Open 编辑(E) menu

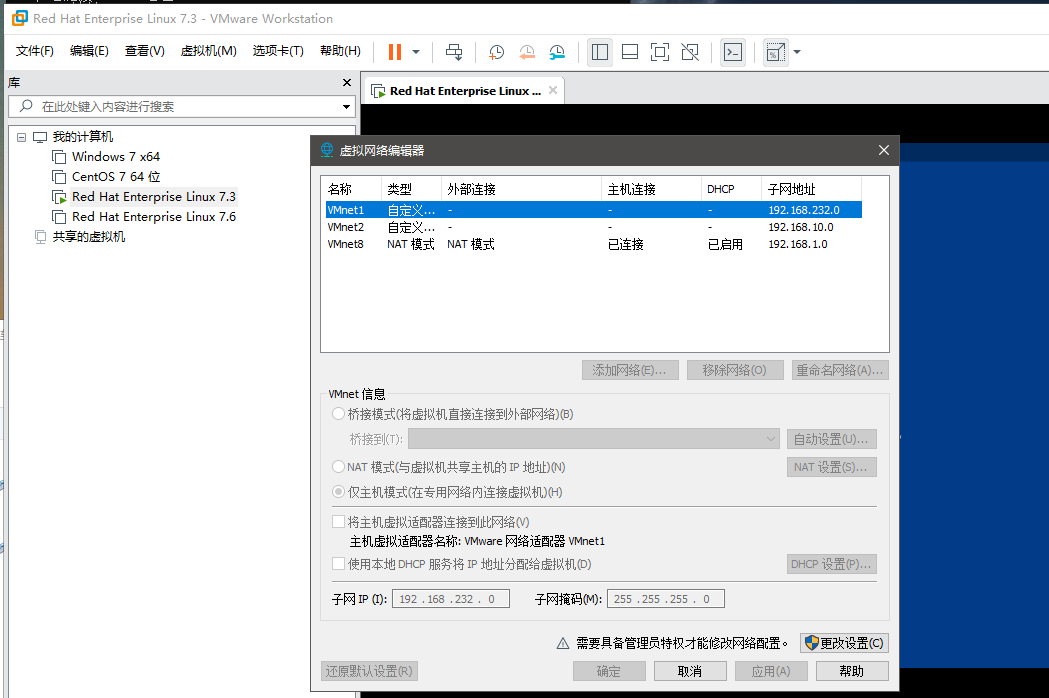tap(89, 51)
